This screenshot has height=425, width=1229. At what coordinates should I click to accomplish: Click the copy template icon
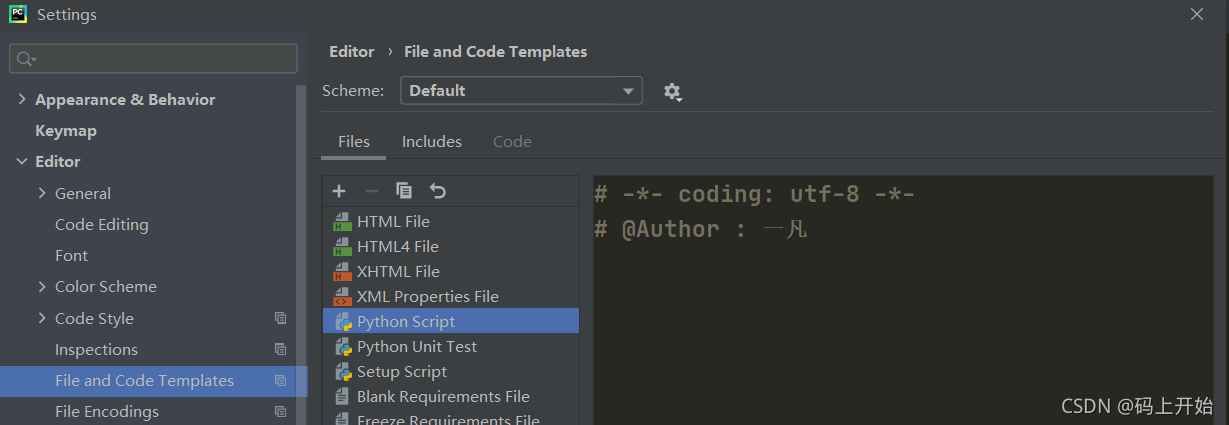404,191
